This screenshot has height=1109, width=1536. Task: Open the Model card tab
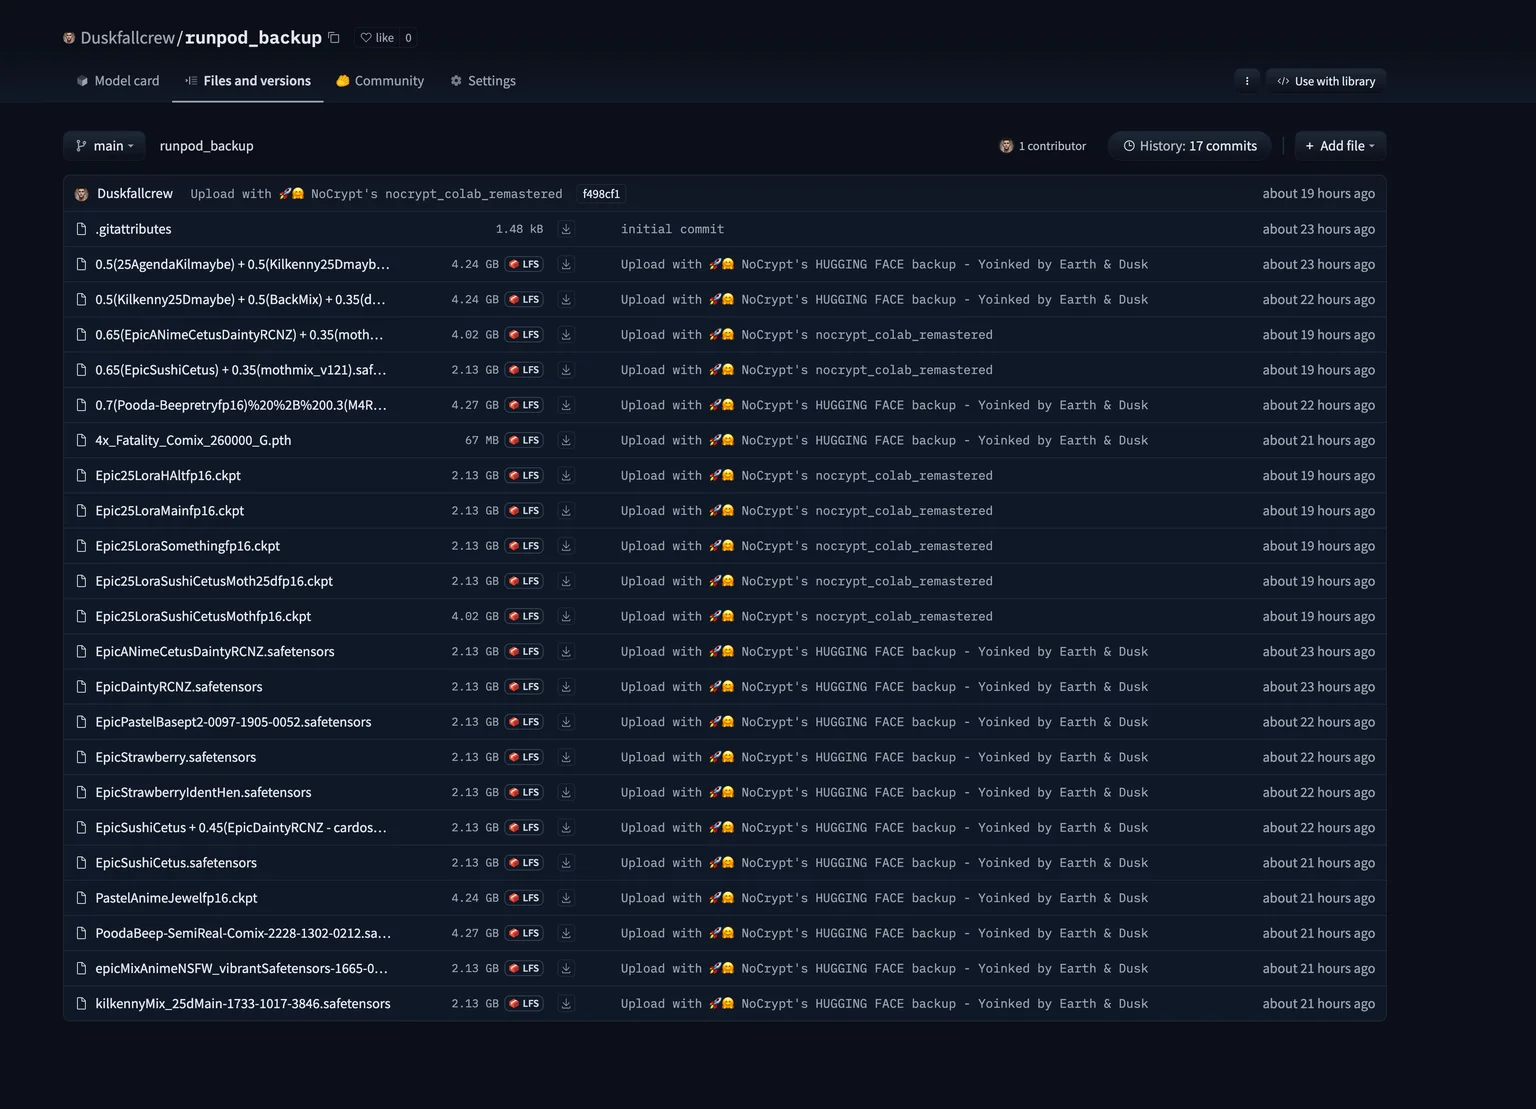[117, 81]
